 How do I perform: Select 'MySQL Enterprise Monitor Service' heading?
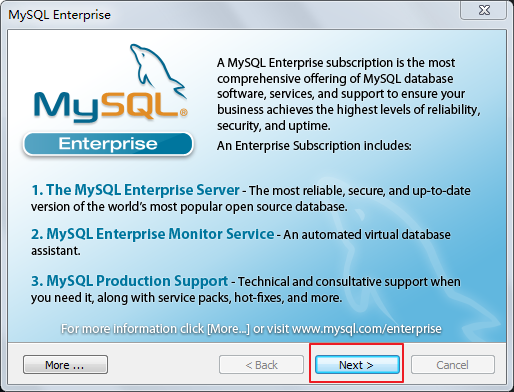click(x=160, y=234)
